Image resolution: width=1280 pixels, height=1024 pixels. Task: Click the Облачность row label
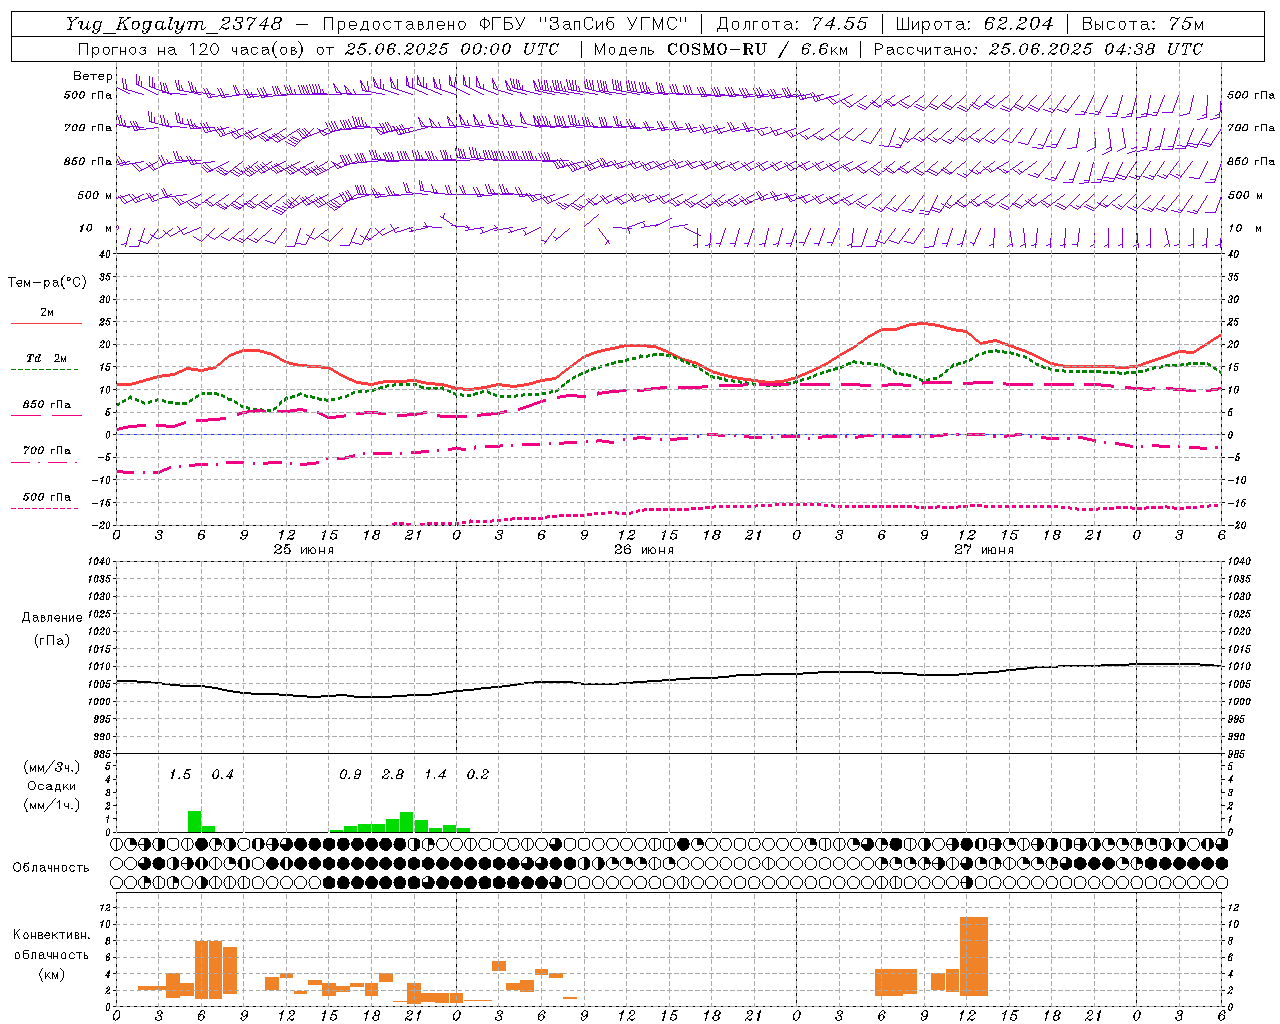click(51, 867)
